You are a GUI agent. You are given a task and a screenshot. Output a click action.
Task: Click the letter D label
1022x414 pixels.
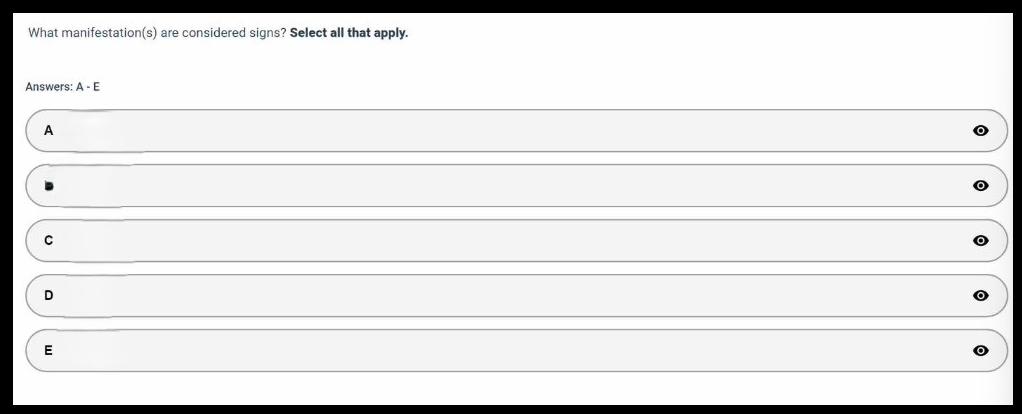click(48, 296)
